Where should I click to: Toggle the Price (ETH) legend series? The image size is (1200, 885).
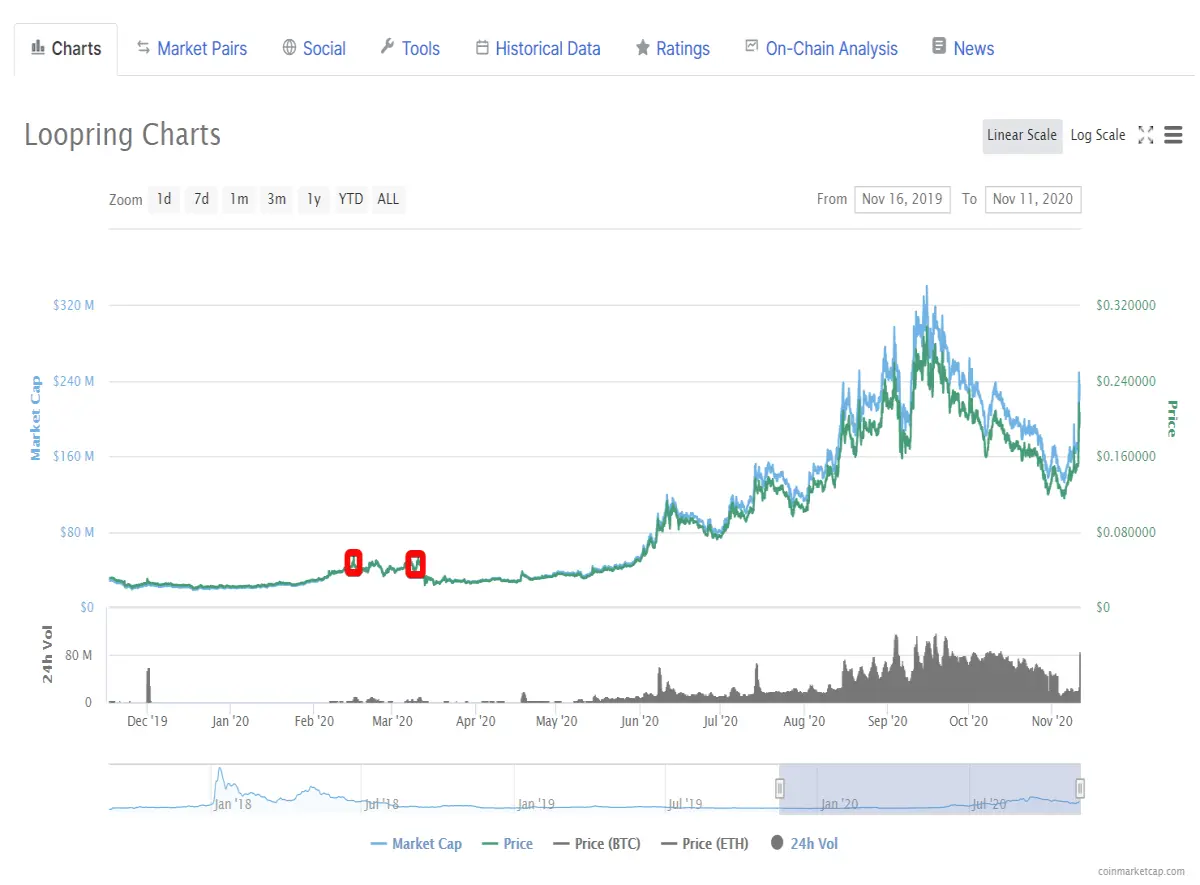click(x=704, y=844)
